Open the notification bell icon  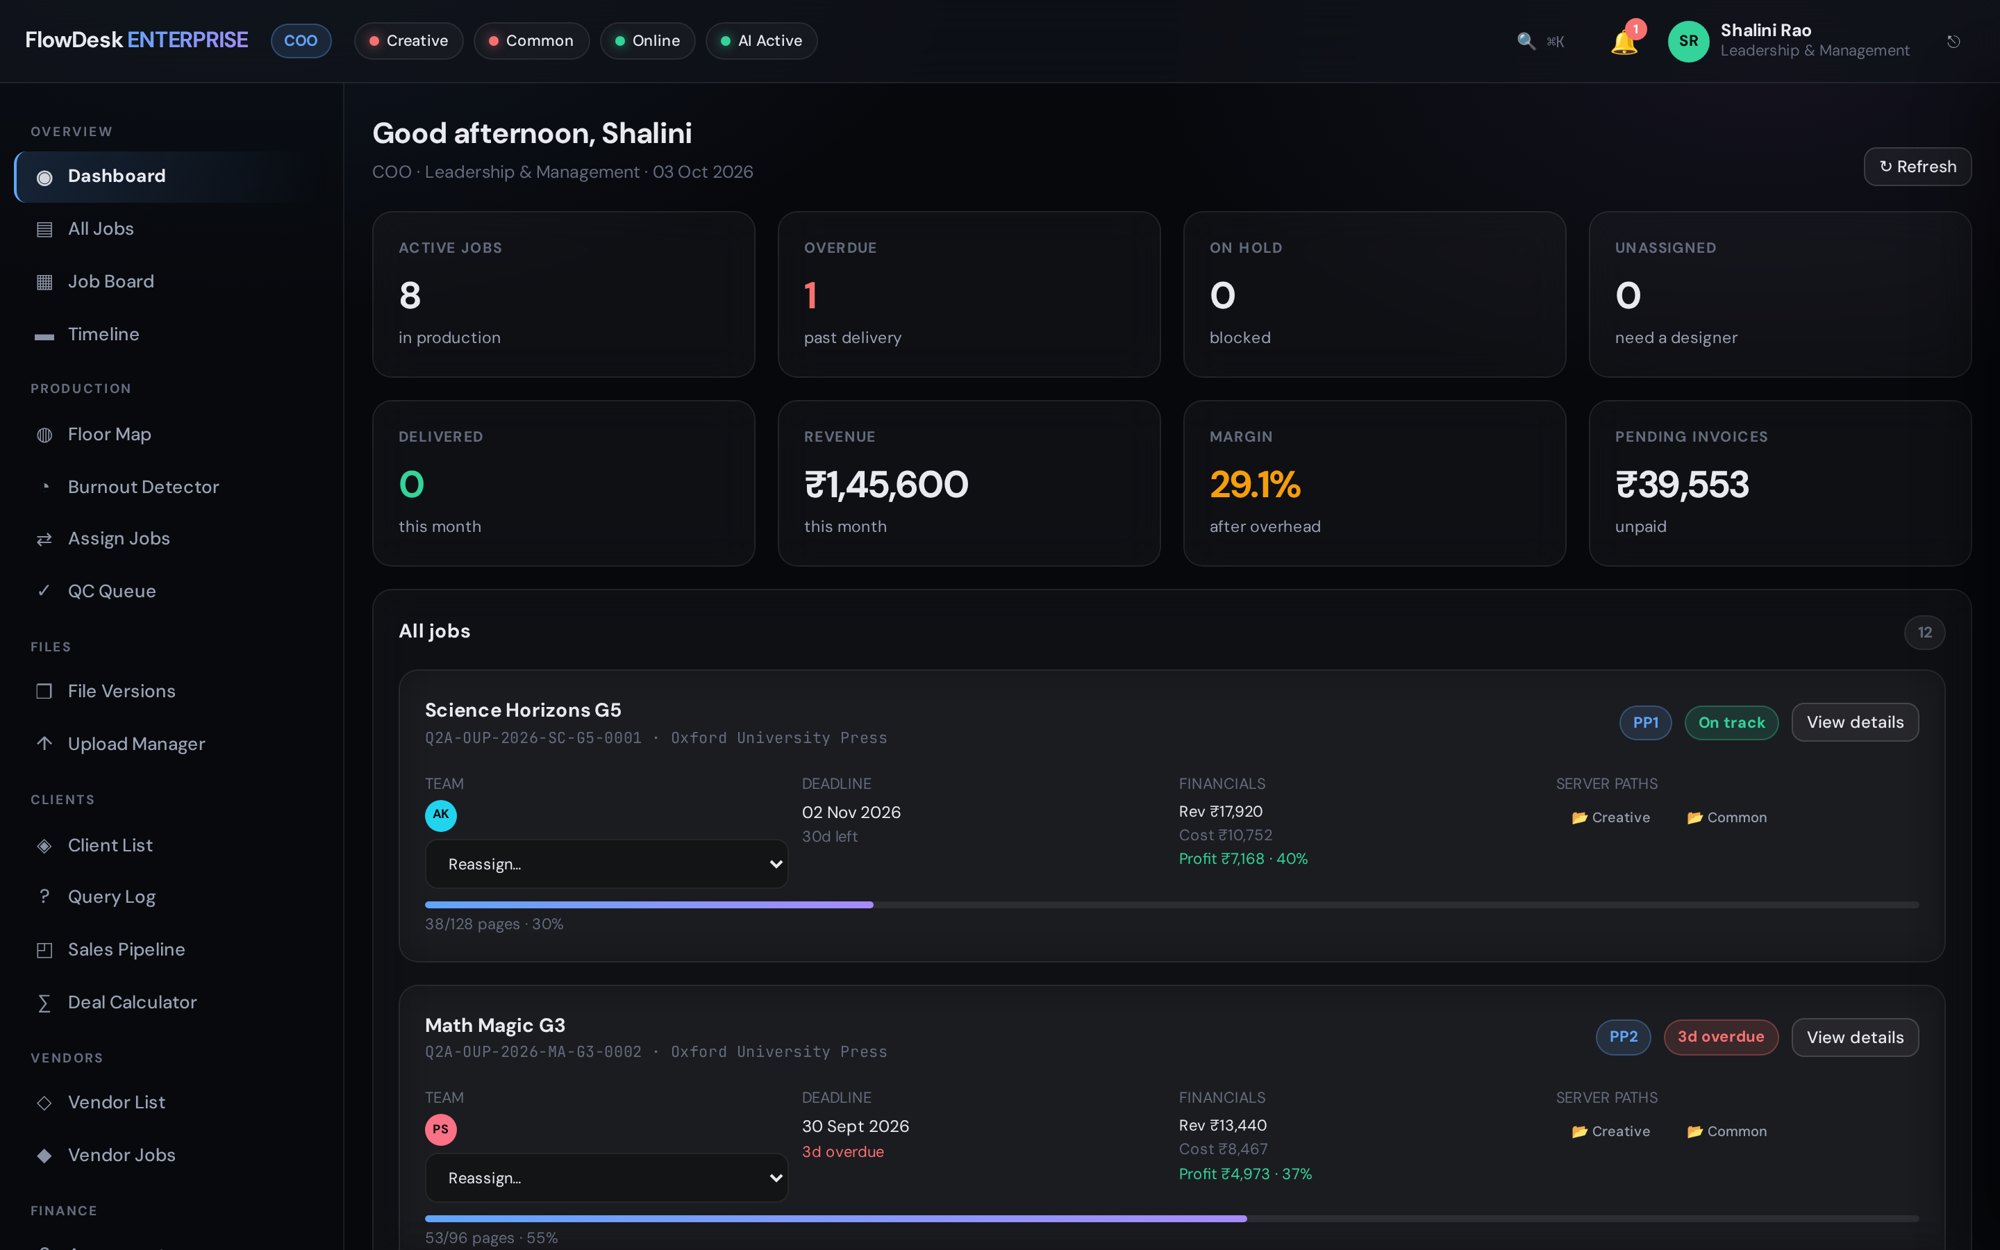(x=1624, y=42)
